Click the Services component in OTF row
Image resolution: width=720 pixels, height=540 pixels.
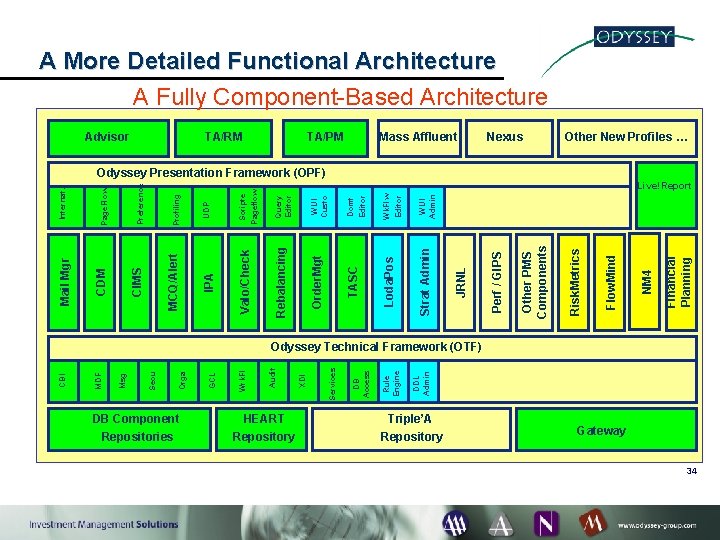(333, 381)
